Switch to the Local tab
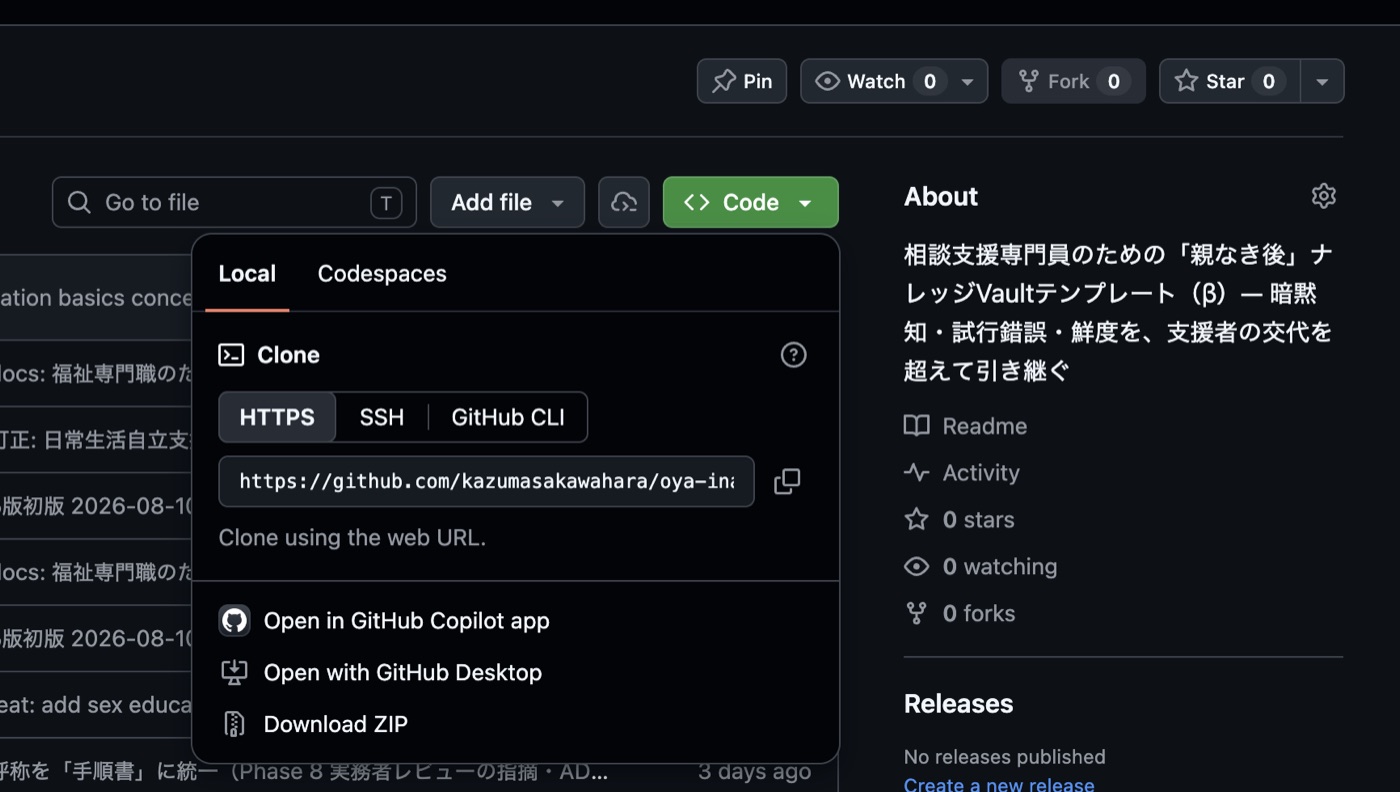1400x792 pixels. click(x=247, y=274)
